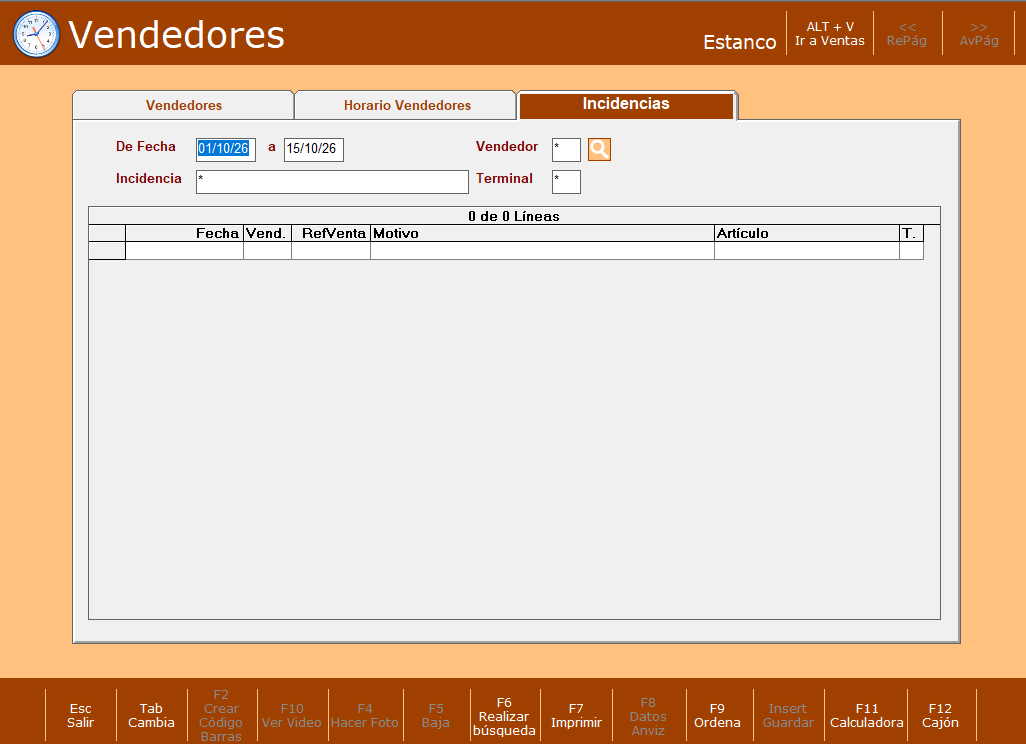Switch to the Vendedores tab
This screenshot has width=1026, height=744.
[184, 105]
